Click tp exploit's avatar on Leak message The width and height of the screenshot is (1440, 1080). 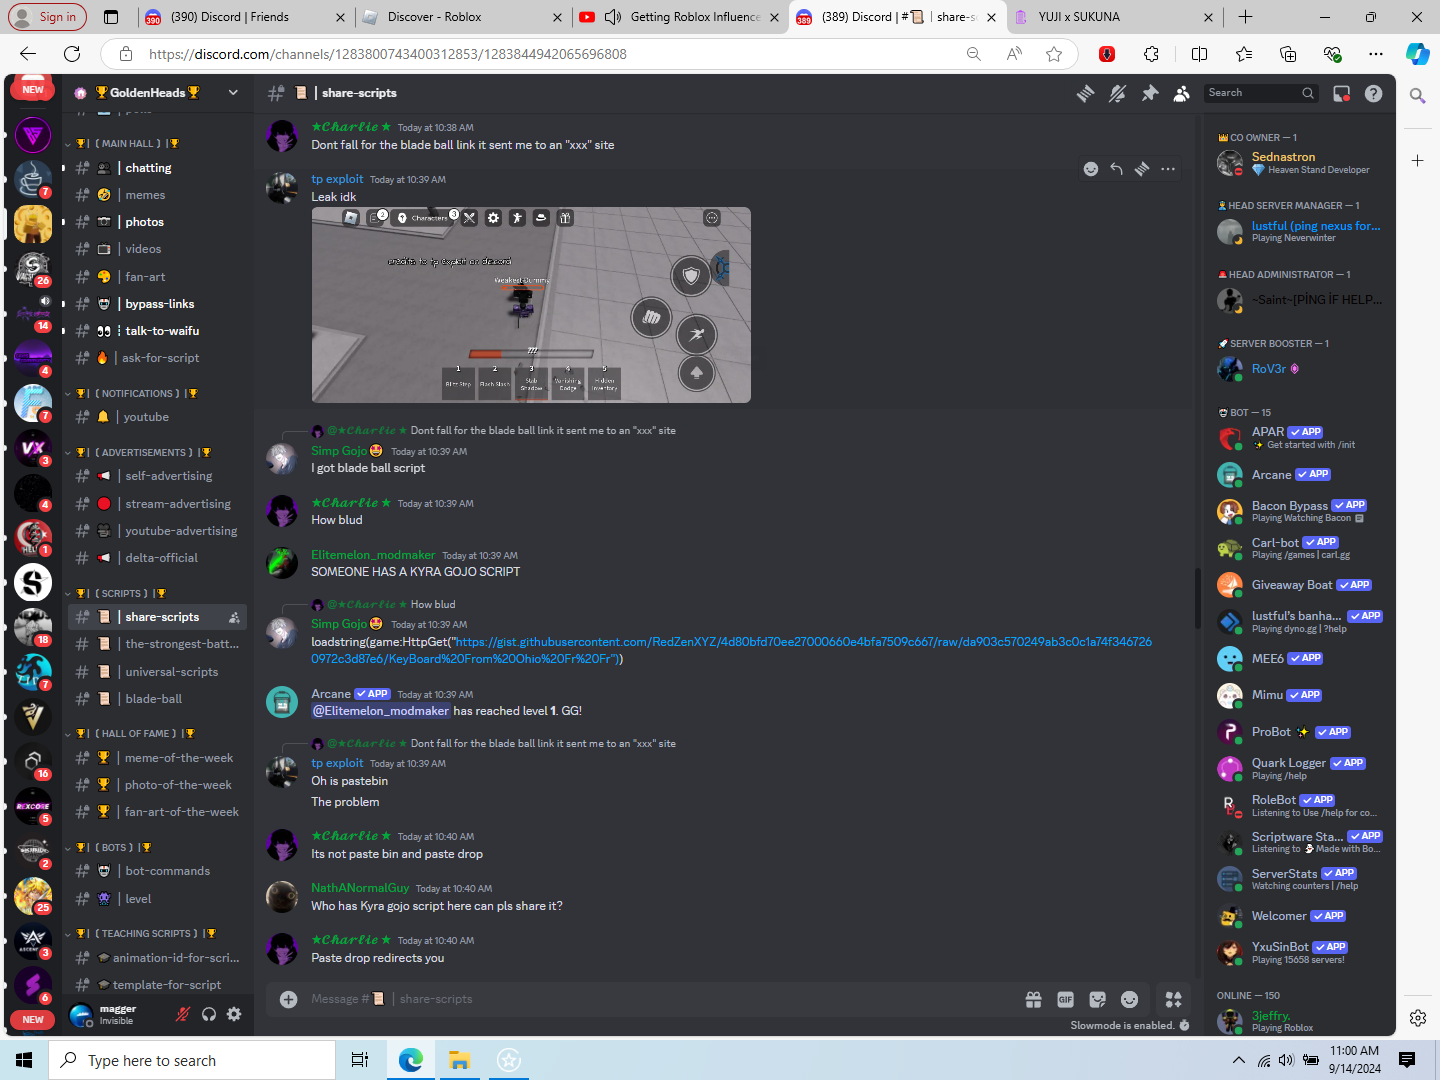(282, 188)
